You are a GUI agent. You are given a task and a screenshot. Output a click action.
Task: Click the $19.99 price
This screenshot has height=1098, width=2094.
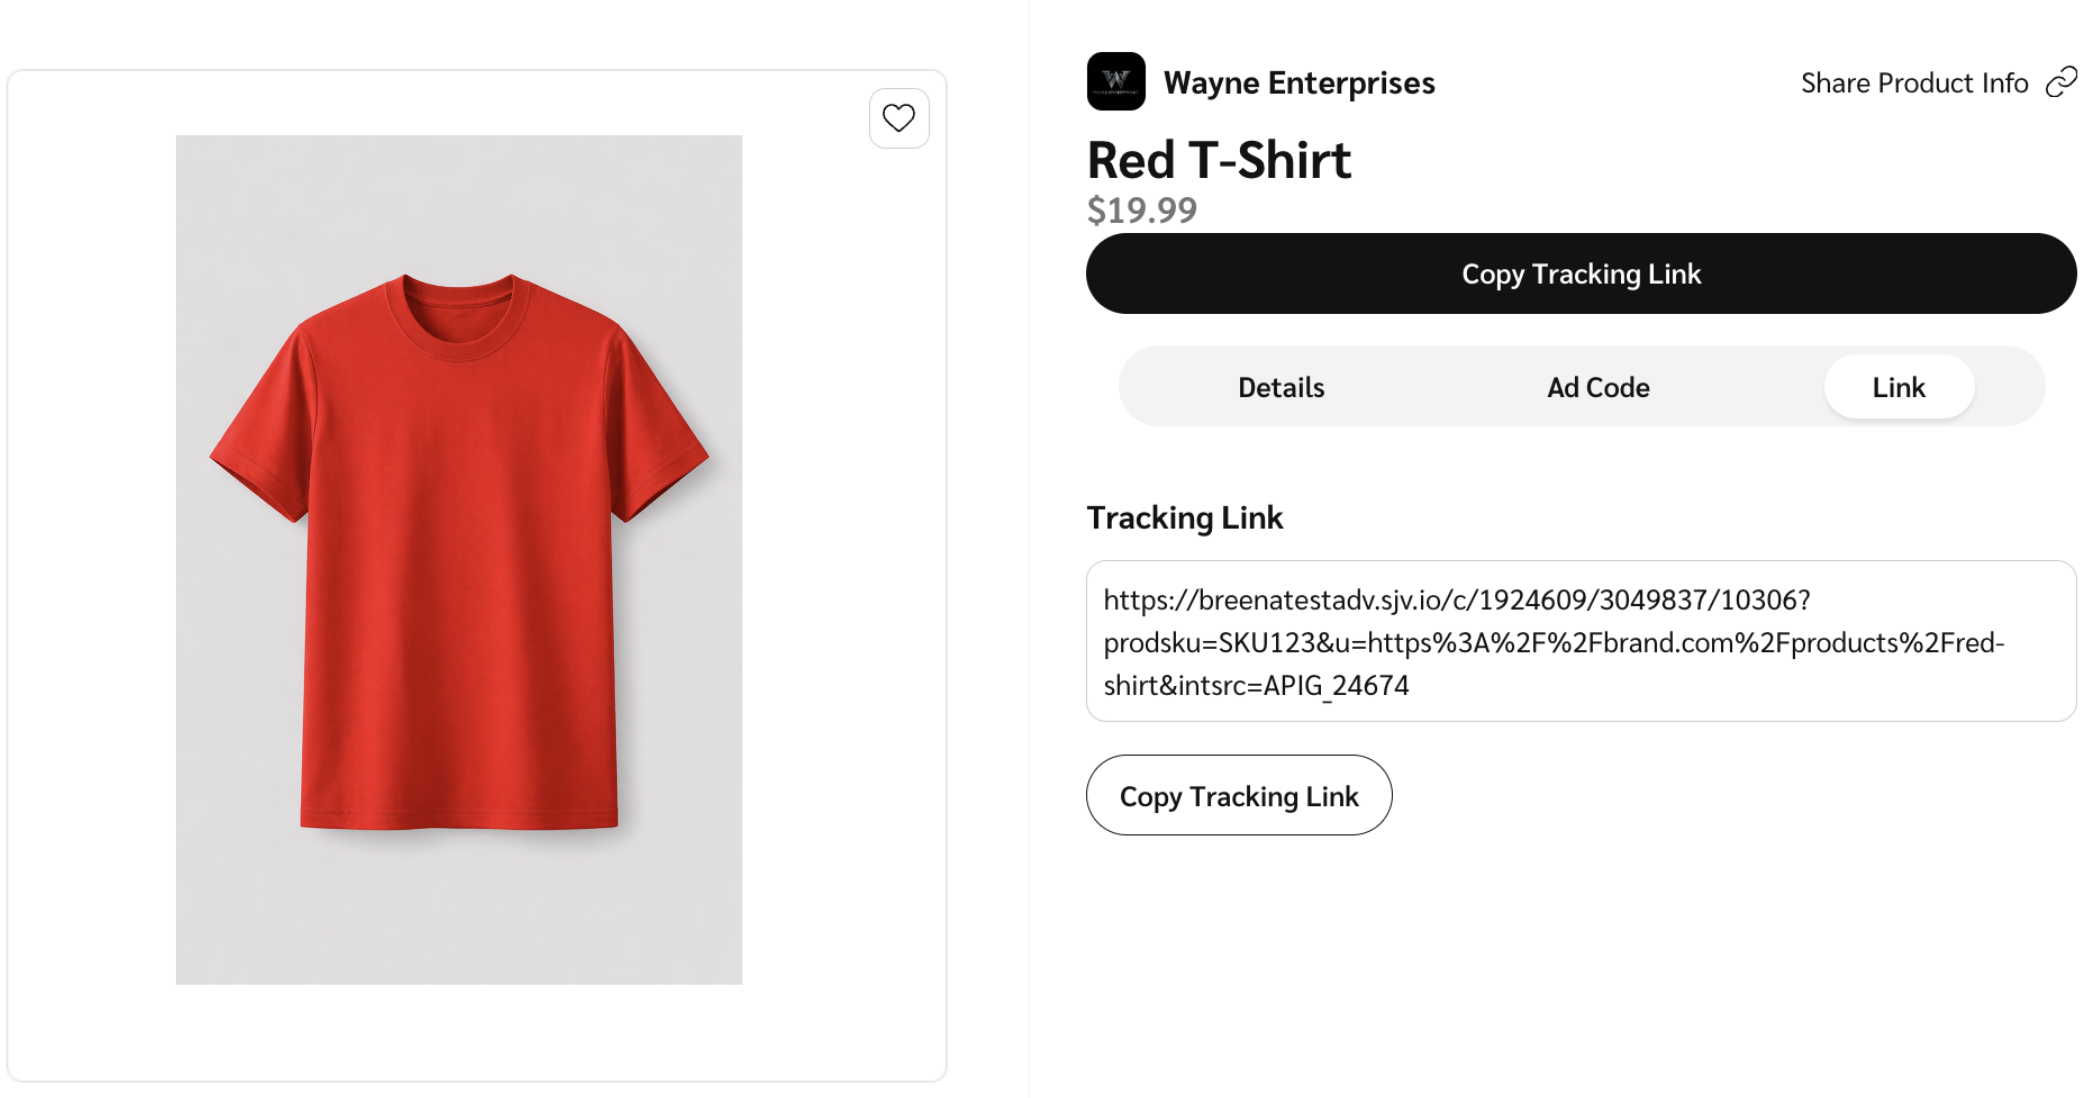pyautogui.click(x=1141, y=210)
